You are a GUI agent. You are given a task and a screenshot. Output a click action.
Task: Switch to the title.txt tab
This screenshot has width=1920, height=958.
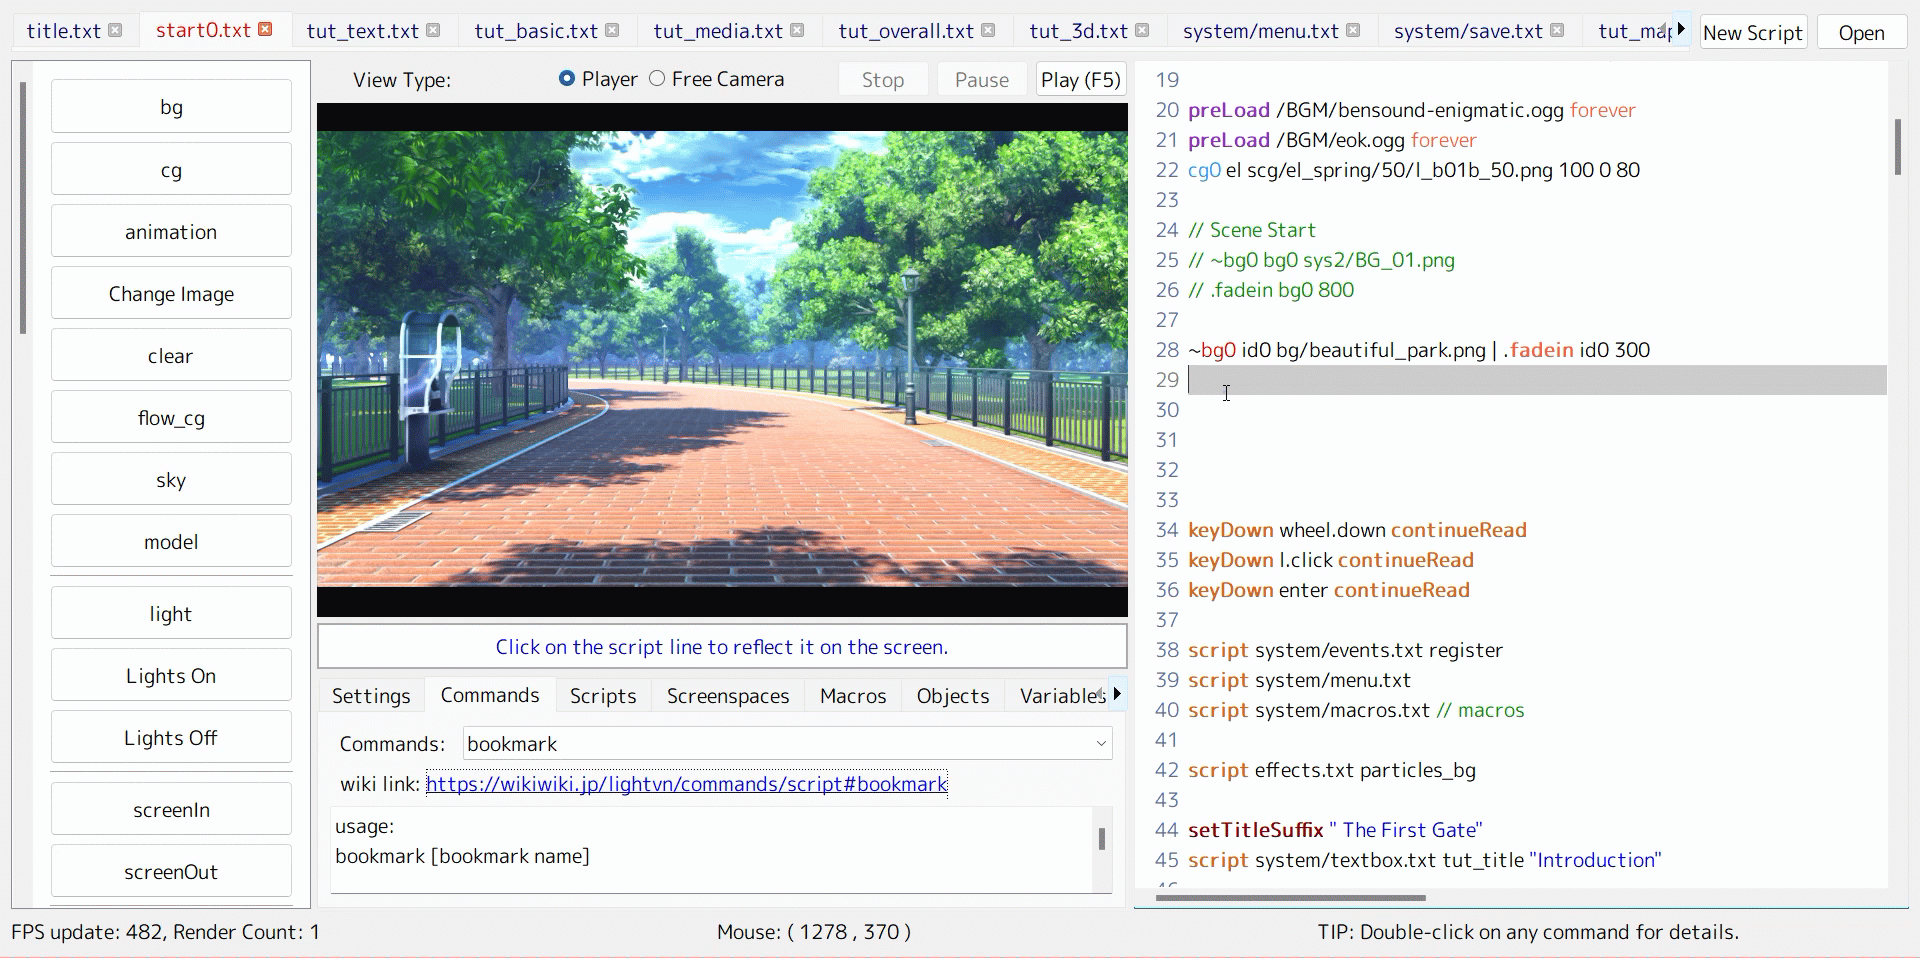63,31
